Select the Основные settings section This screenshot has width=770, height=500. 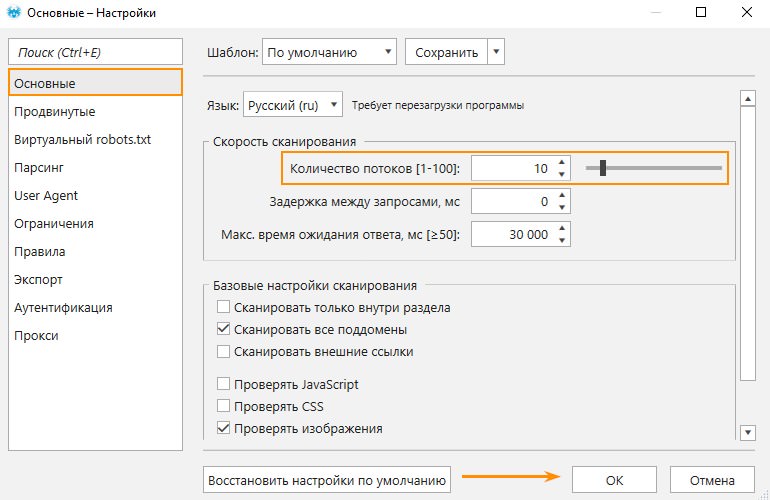(95, 83)
